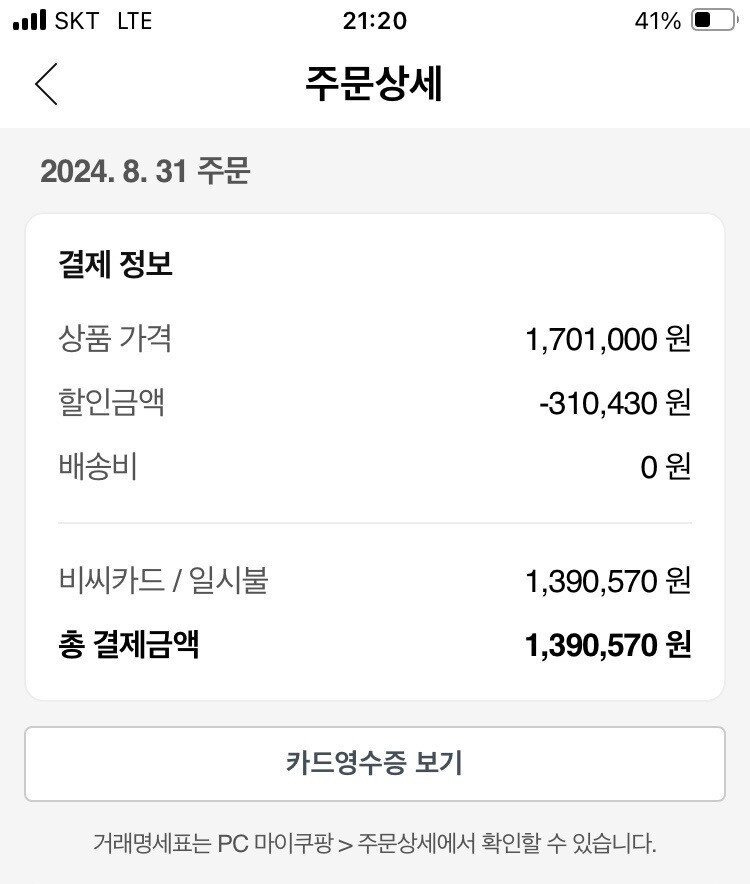Image resolution: width=750 pixels, height=884 pixels.
Task: Tap the 0 원 shipping fee value
Action: click(x=665, y=467)
